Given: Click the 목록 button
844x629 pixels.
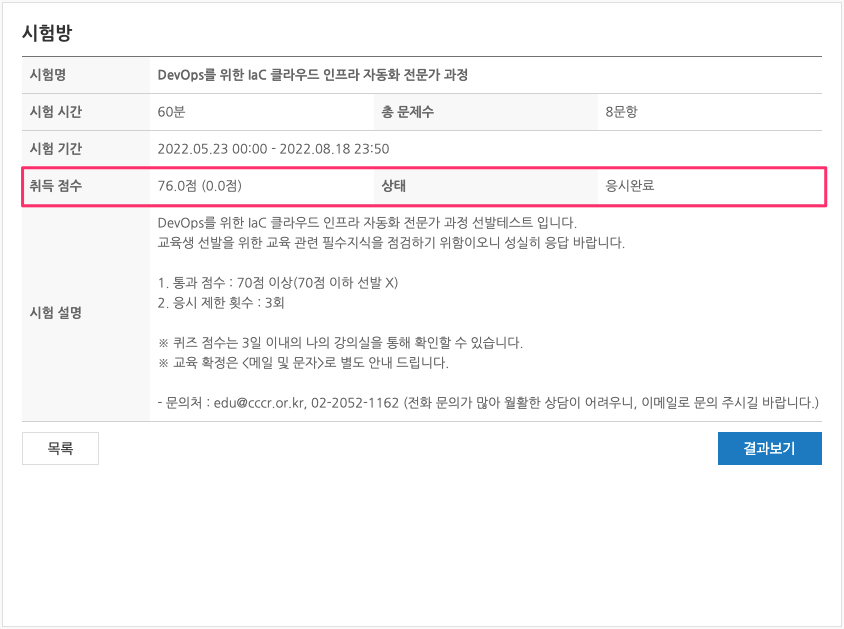Looking at the screenshot, I should tap(60, 448).
